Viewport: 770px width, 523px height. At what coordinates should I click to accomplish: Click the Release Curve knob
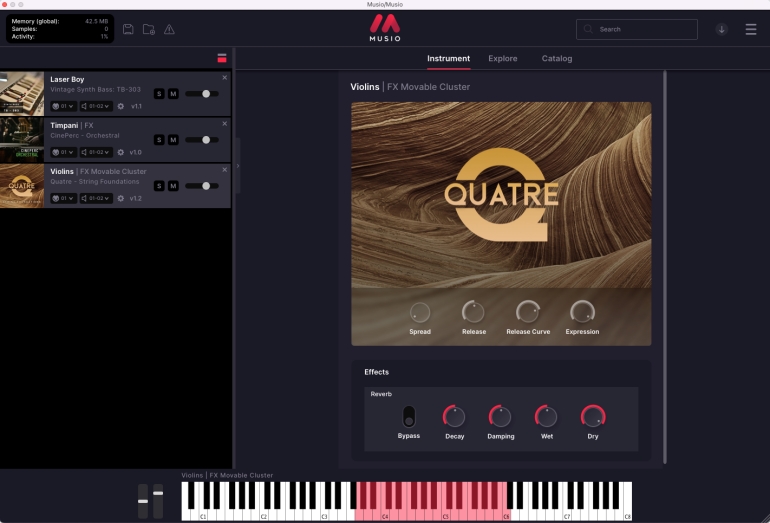tap(528, 312)
